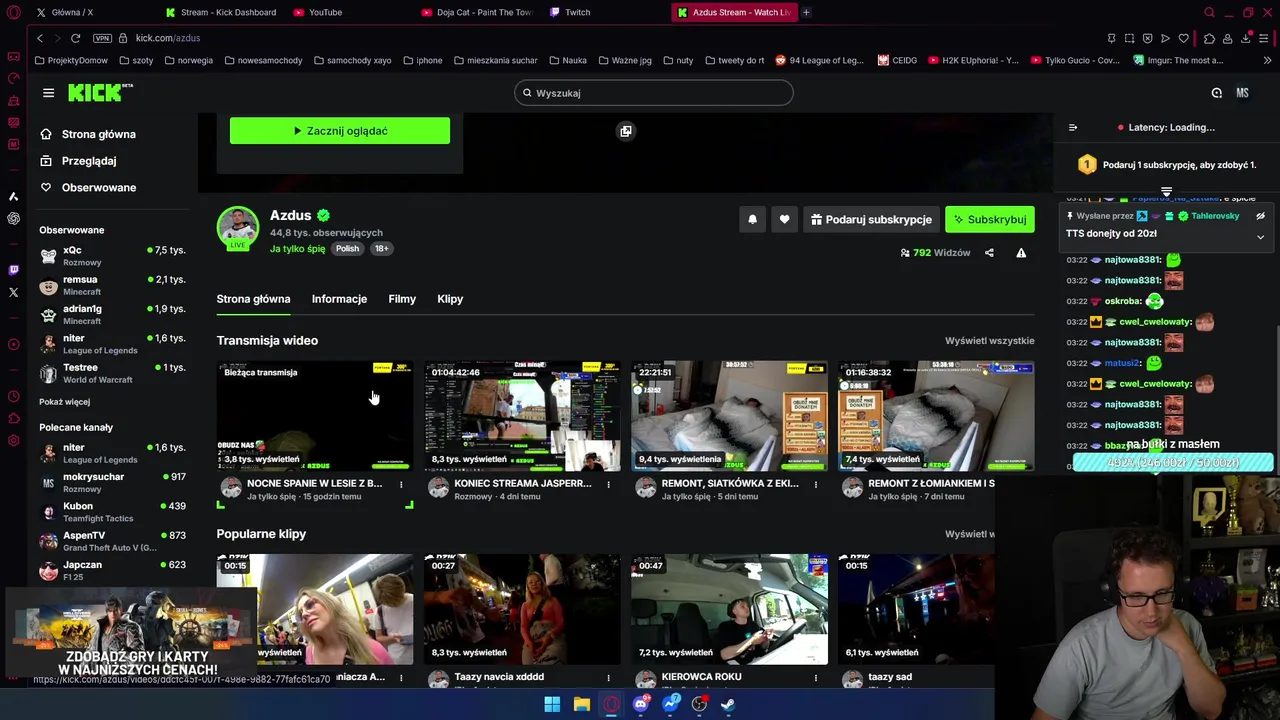
Task: Open the MS user avatar menu
Action: pyautogui.click(x=1242, y=93)
